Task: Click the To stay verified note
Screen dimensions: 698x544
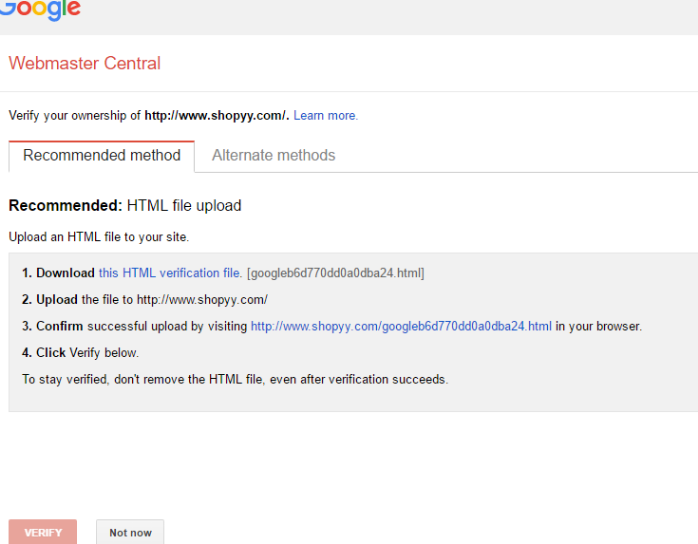Action: tap(235, 379)
